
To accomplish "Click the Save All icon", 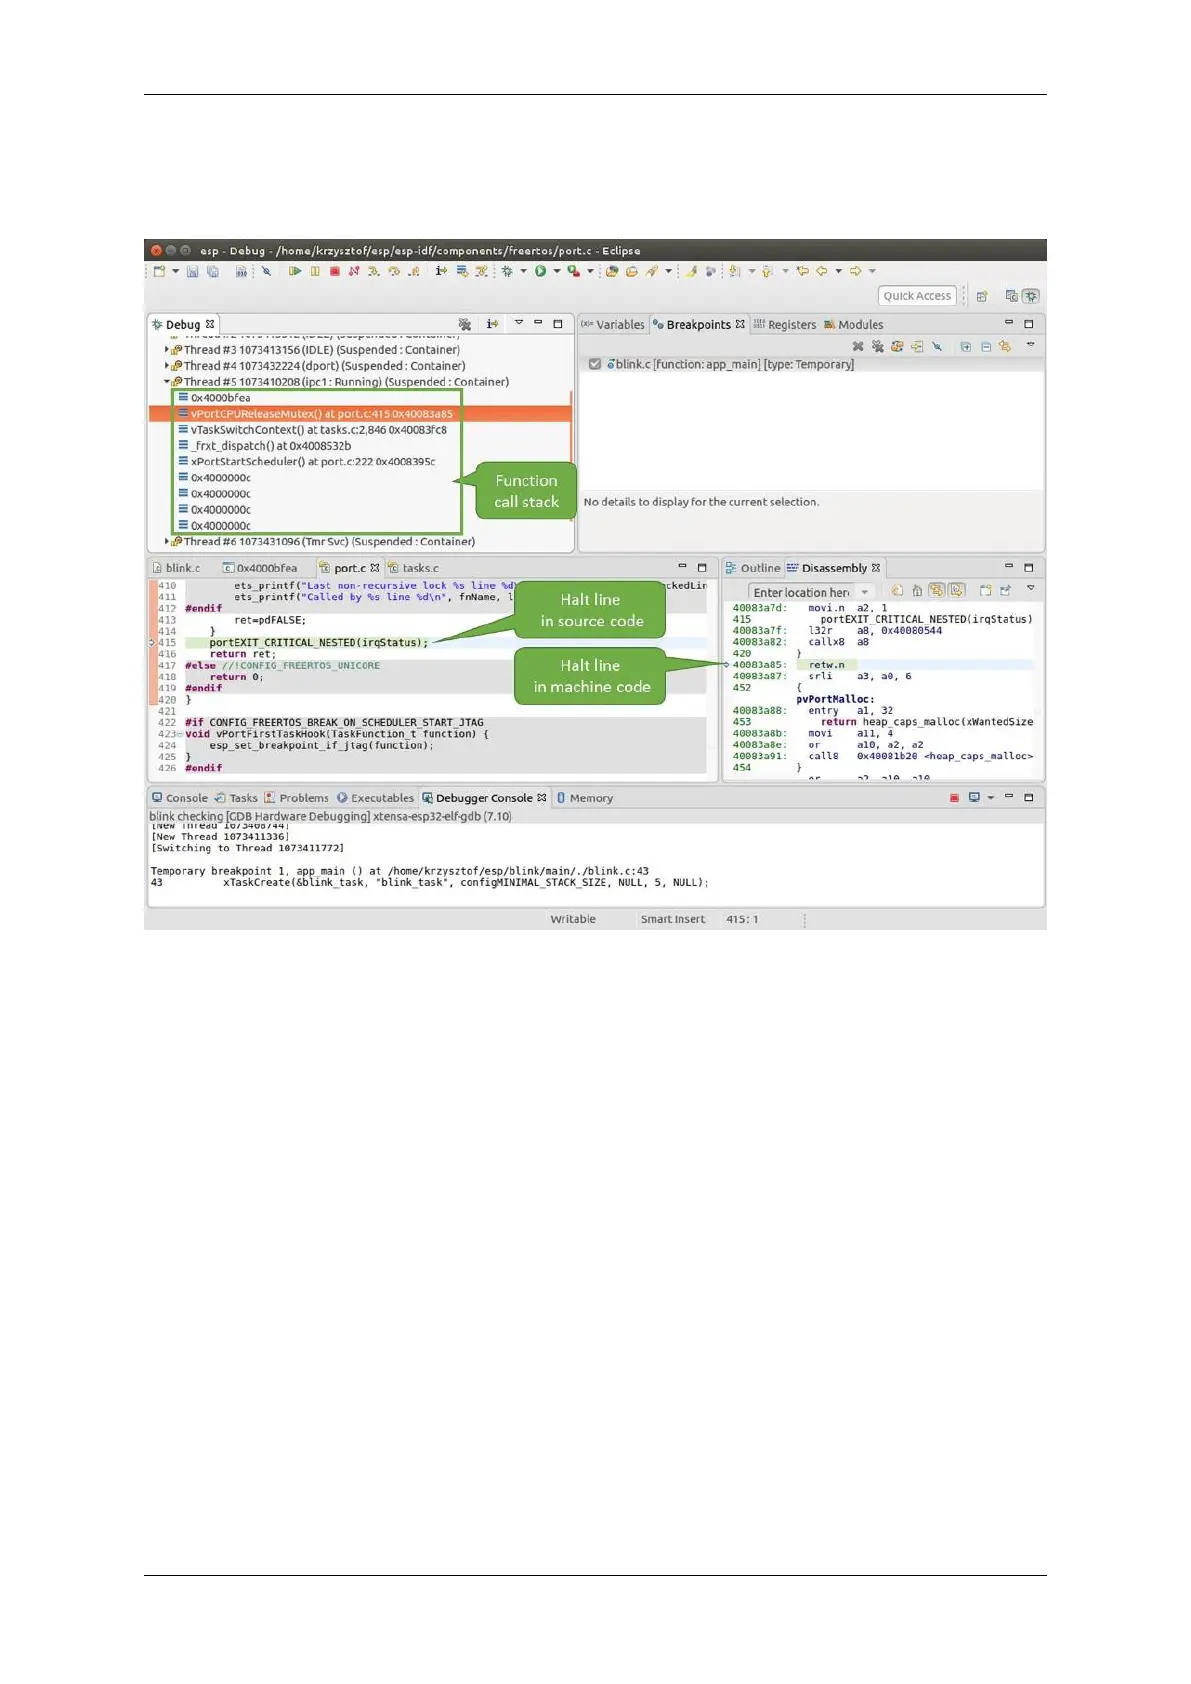I will point(213,271).
